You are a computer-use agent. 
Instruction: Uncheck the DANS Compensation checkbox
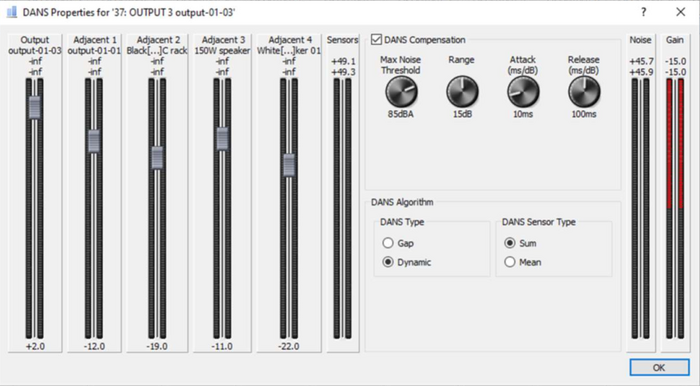(376, 40)
